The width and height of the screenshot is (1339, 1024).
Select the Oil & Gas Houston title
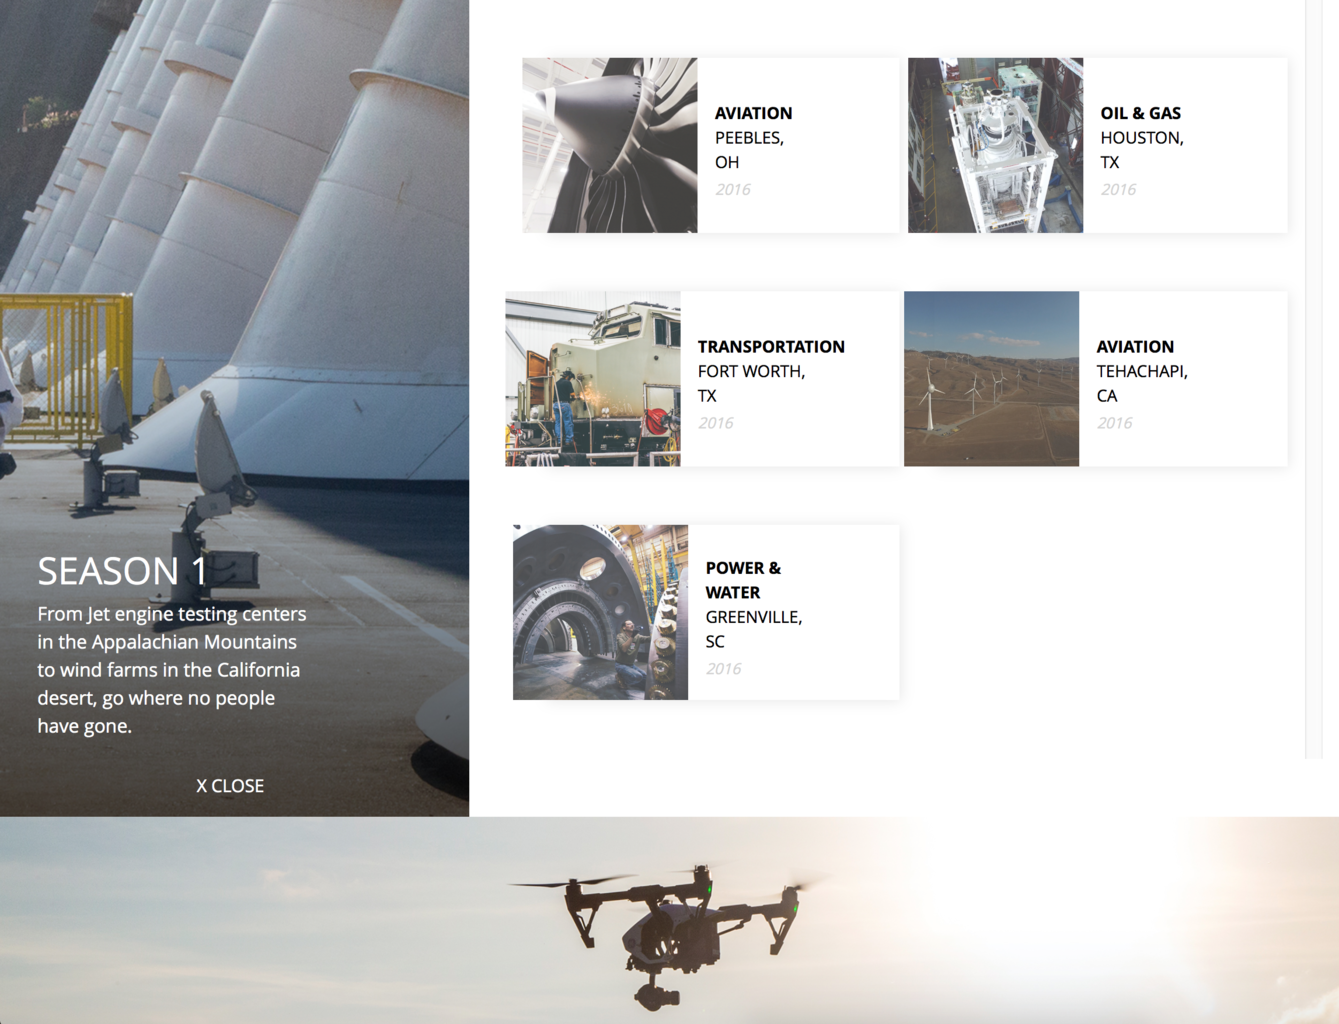(1142, 138)
